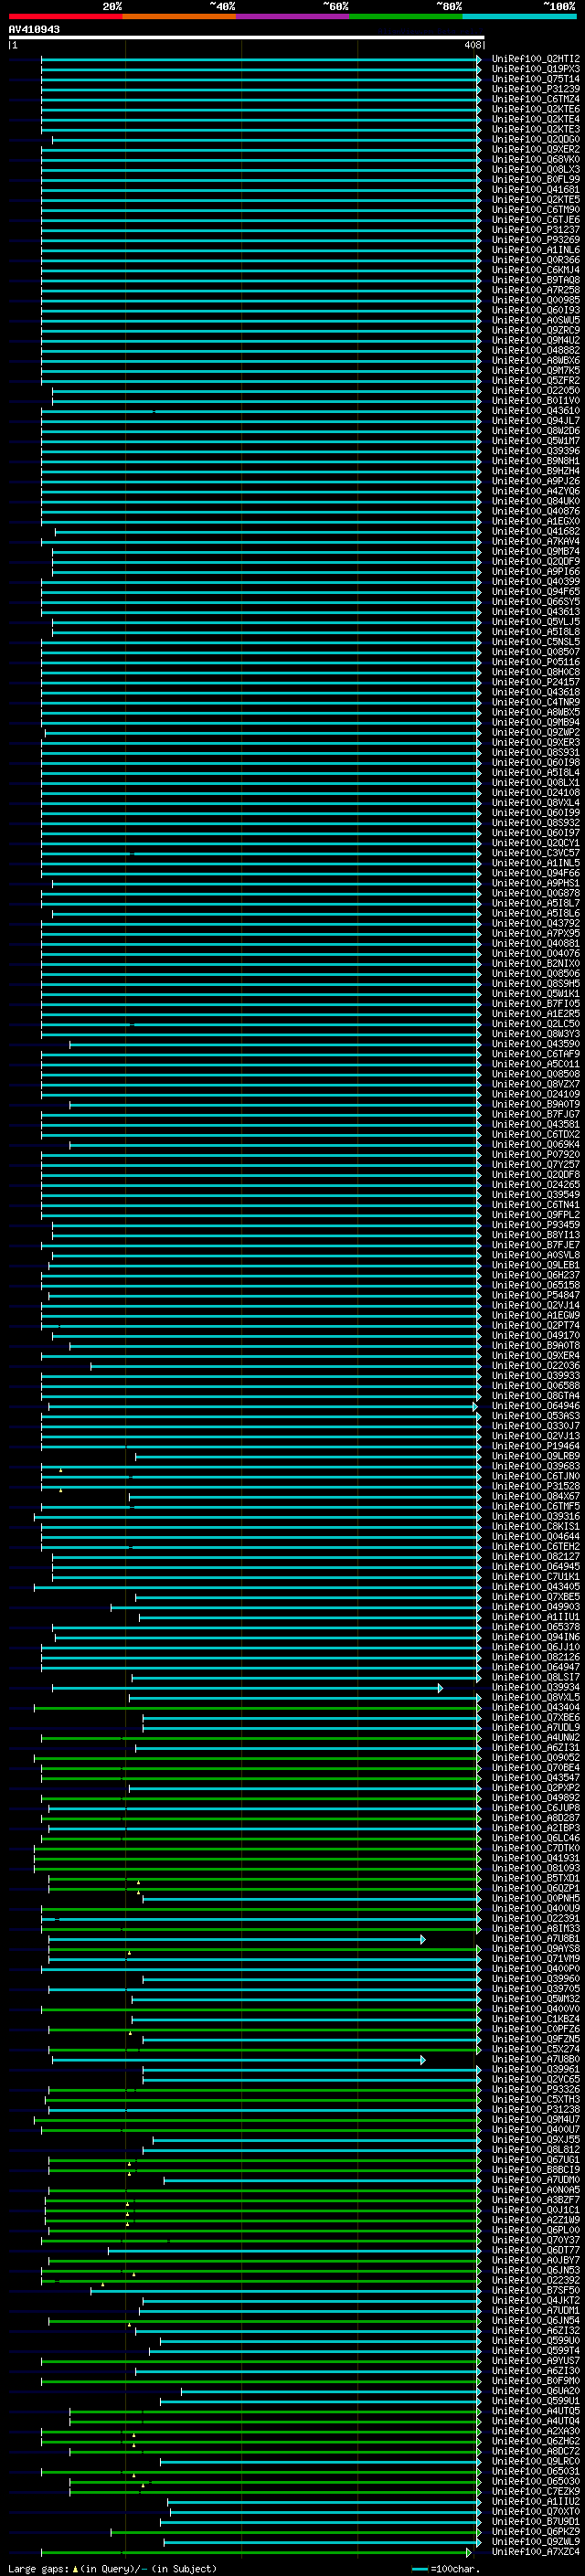Screen dimensions: 585x2576
Task: Select label UniRef100_P31528
Action: pyautogui.click(x=536, y=1487)
